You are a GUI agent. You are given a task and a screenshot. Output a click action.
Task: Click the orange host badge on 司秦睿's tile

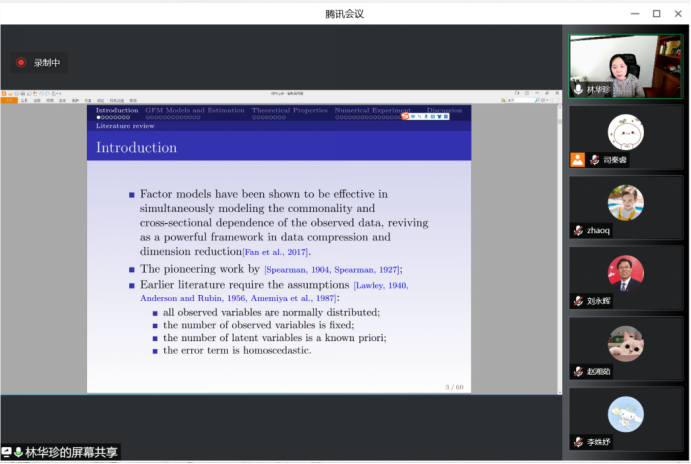[577, 160]
